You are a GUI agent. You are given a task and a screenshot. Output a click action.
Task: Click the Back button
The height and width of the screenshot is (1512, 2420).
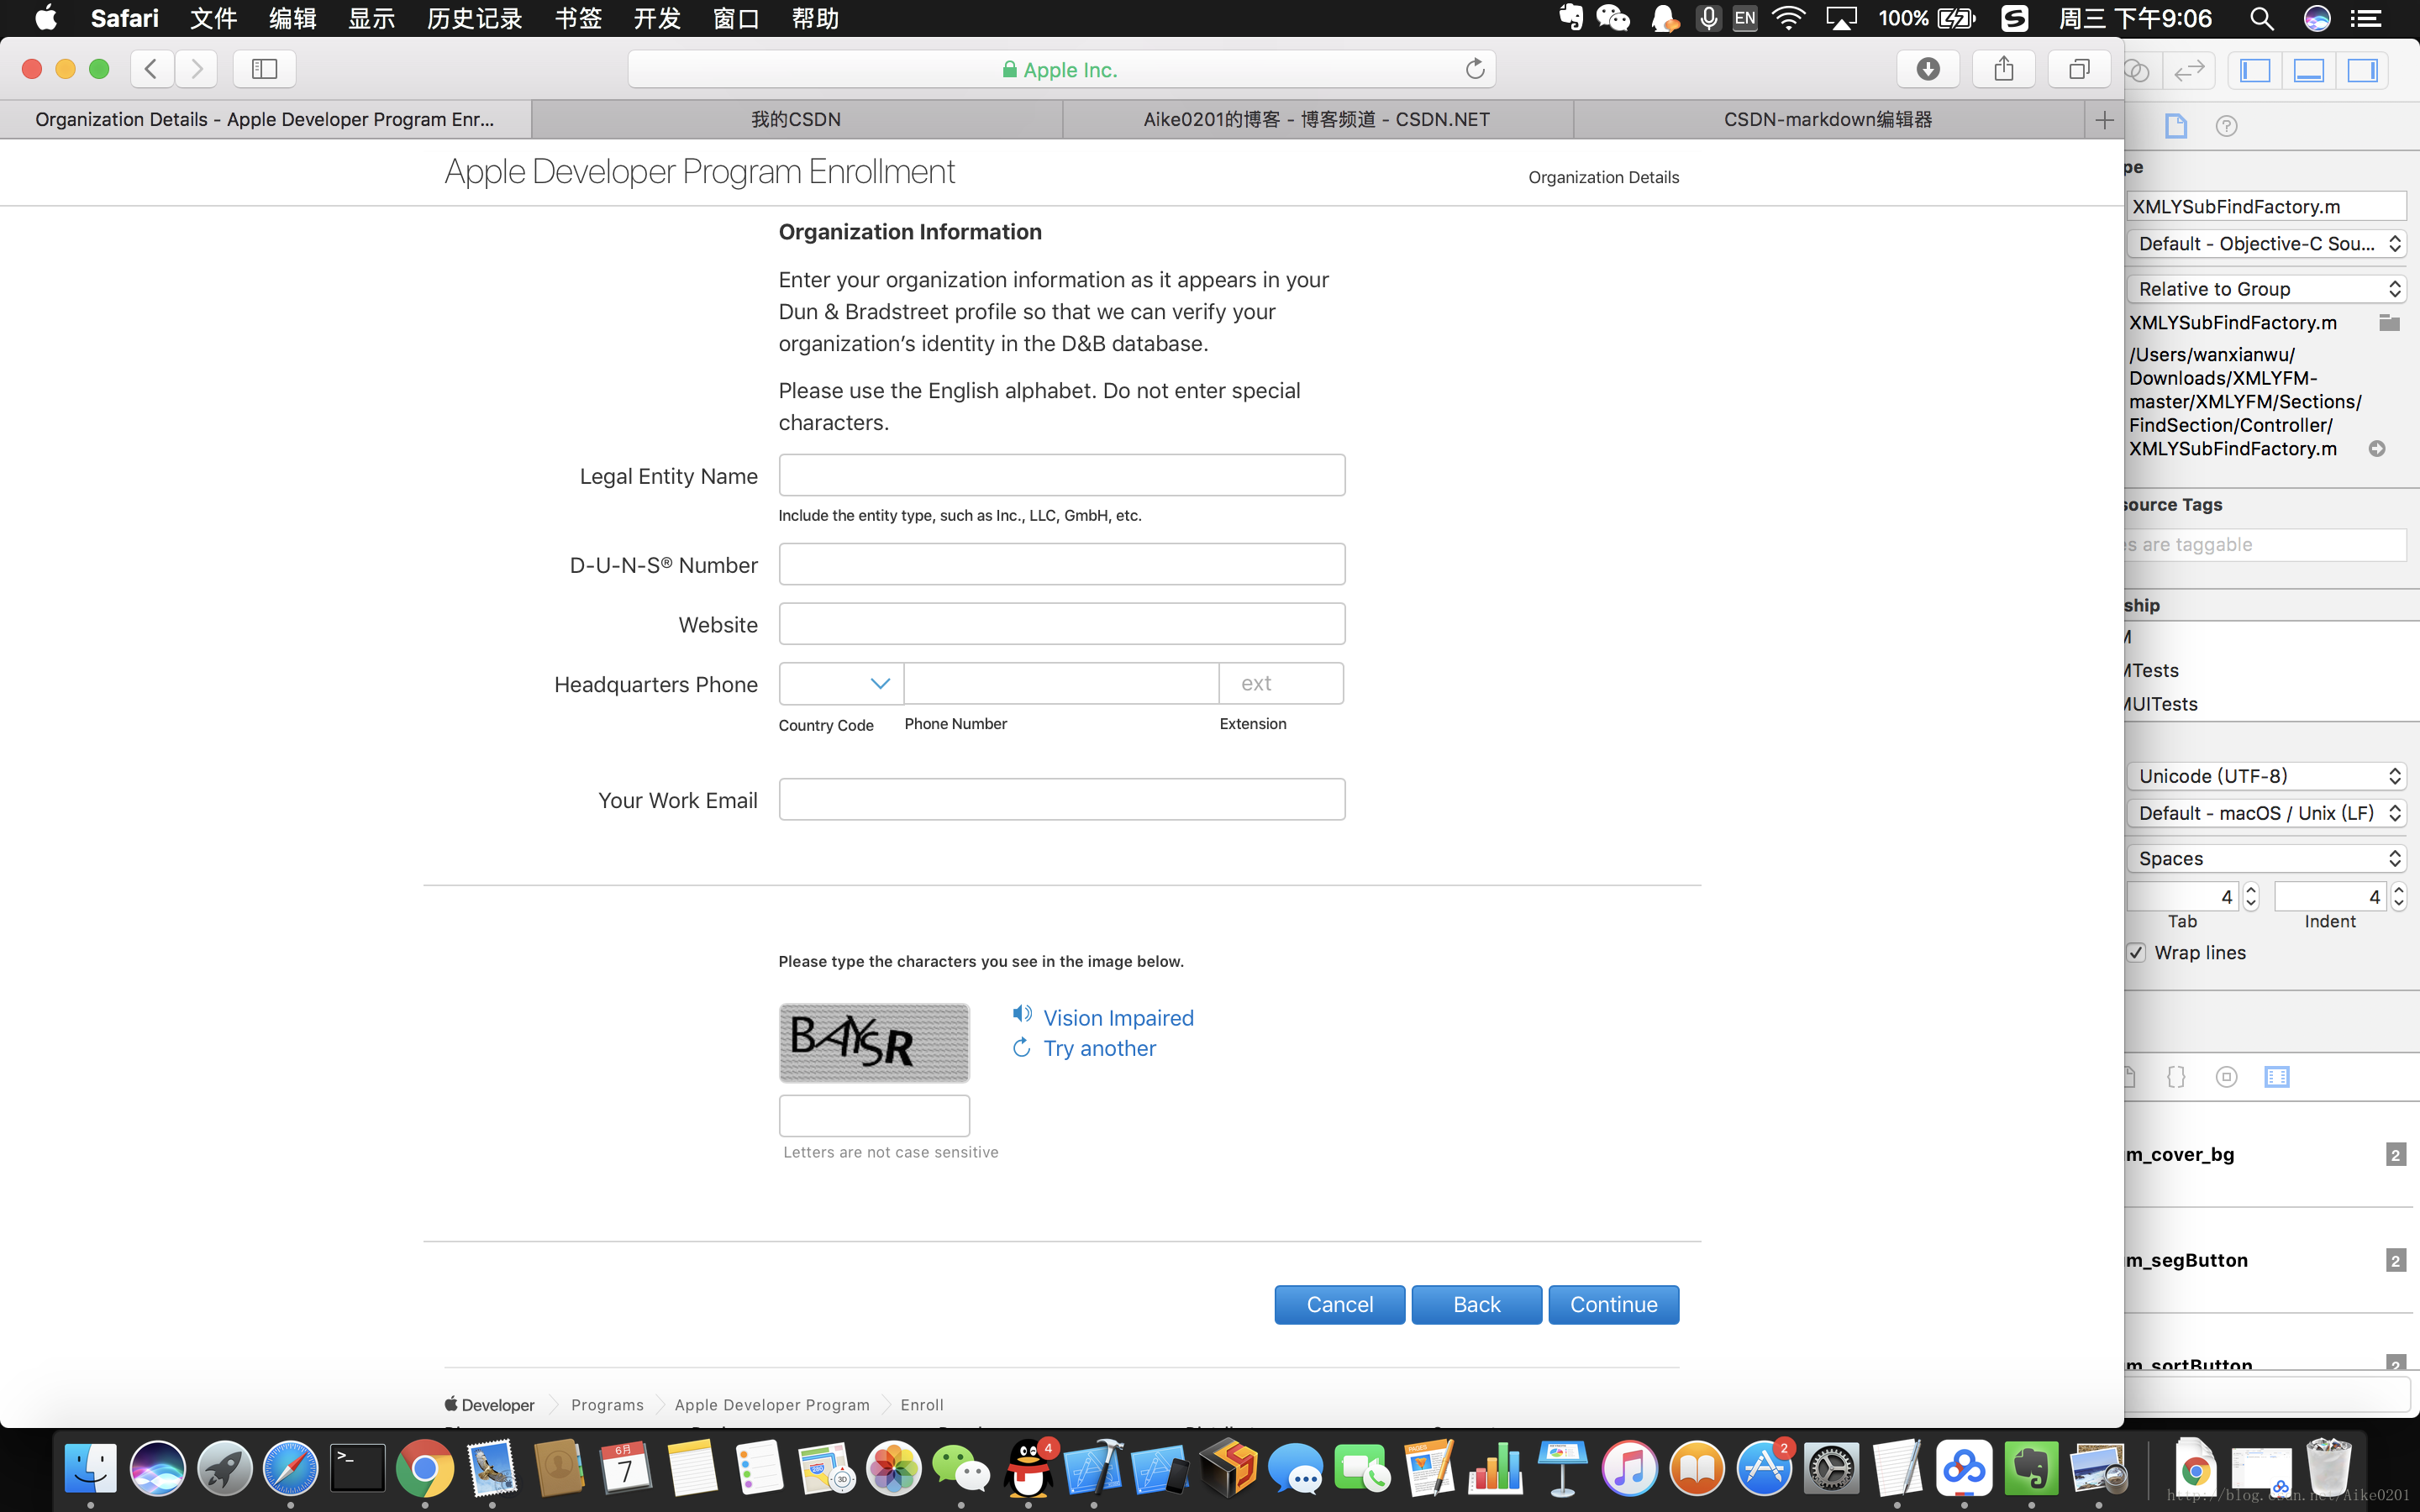(x=1476, y=1304)
